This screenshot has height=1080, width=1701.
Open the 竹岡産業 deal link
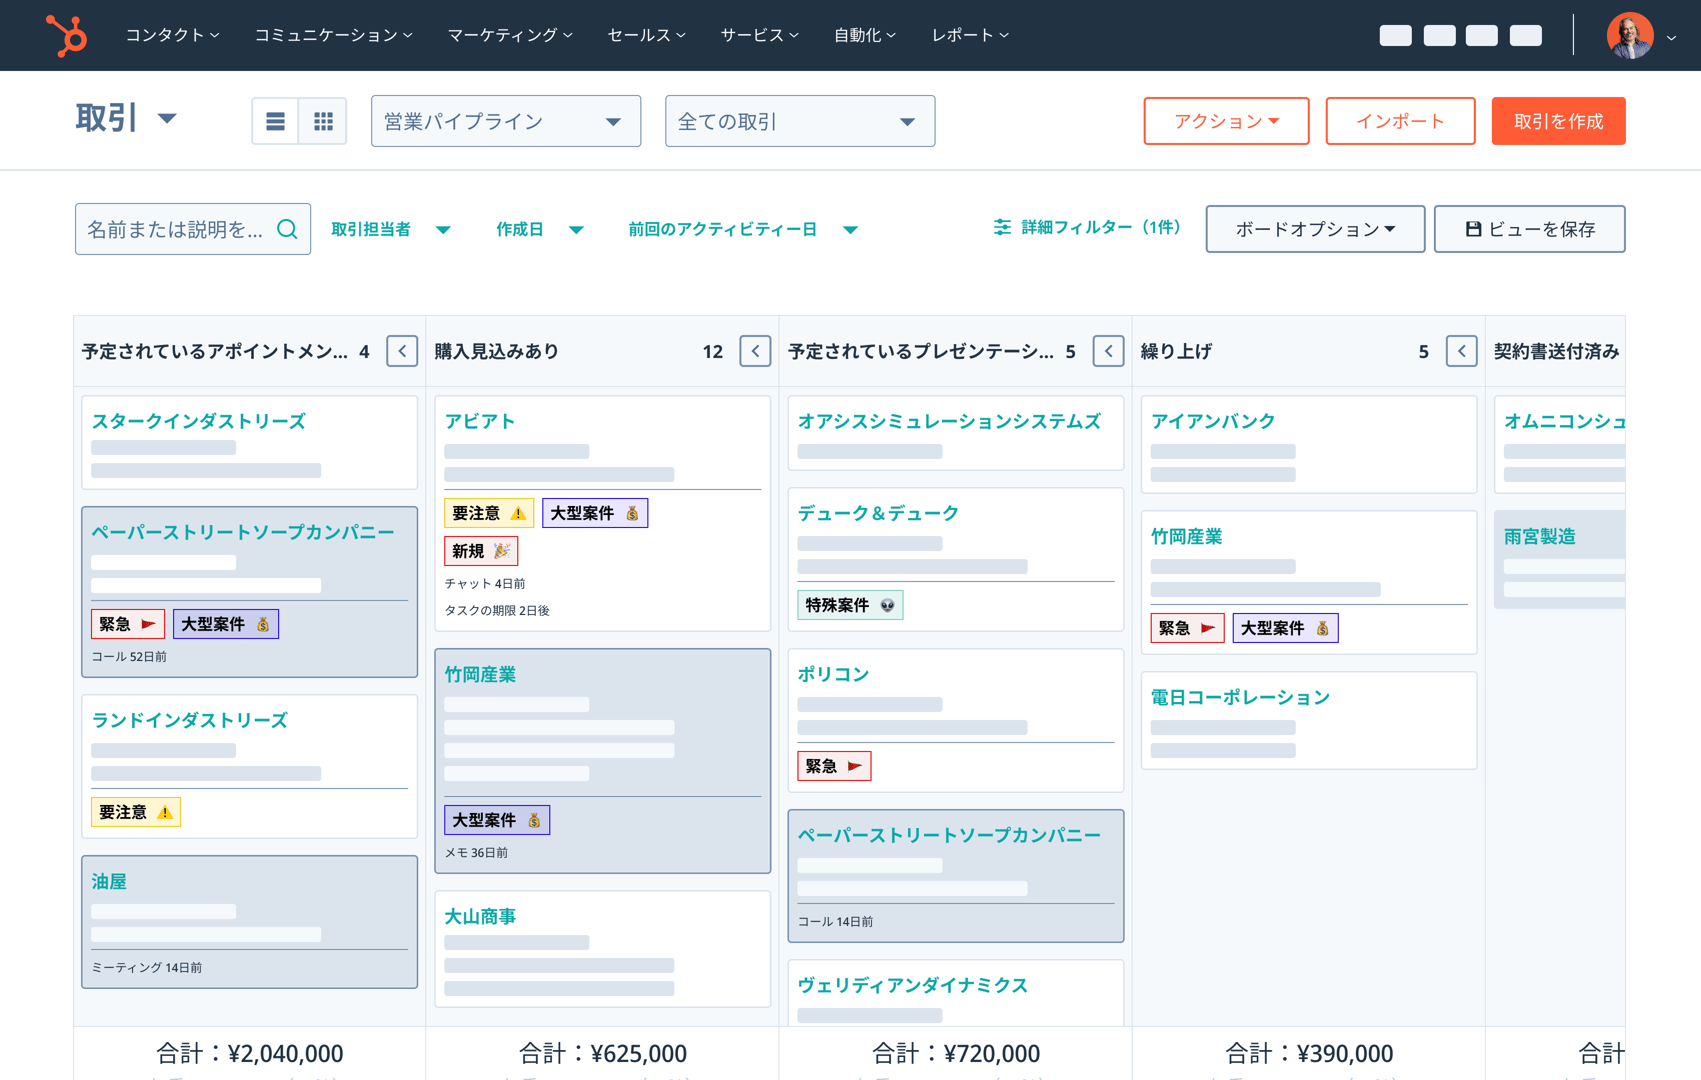482,674
